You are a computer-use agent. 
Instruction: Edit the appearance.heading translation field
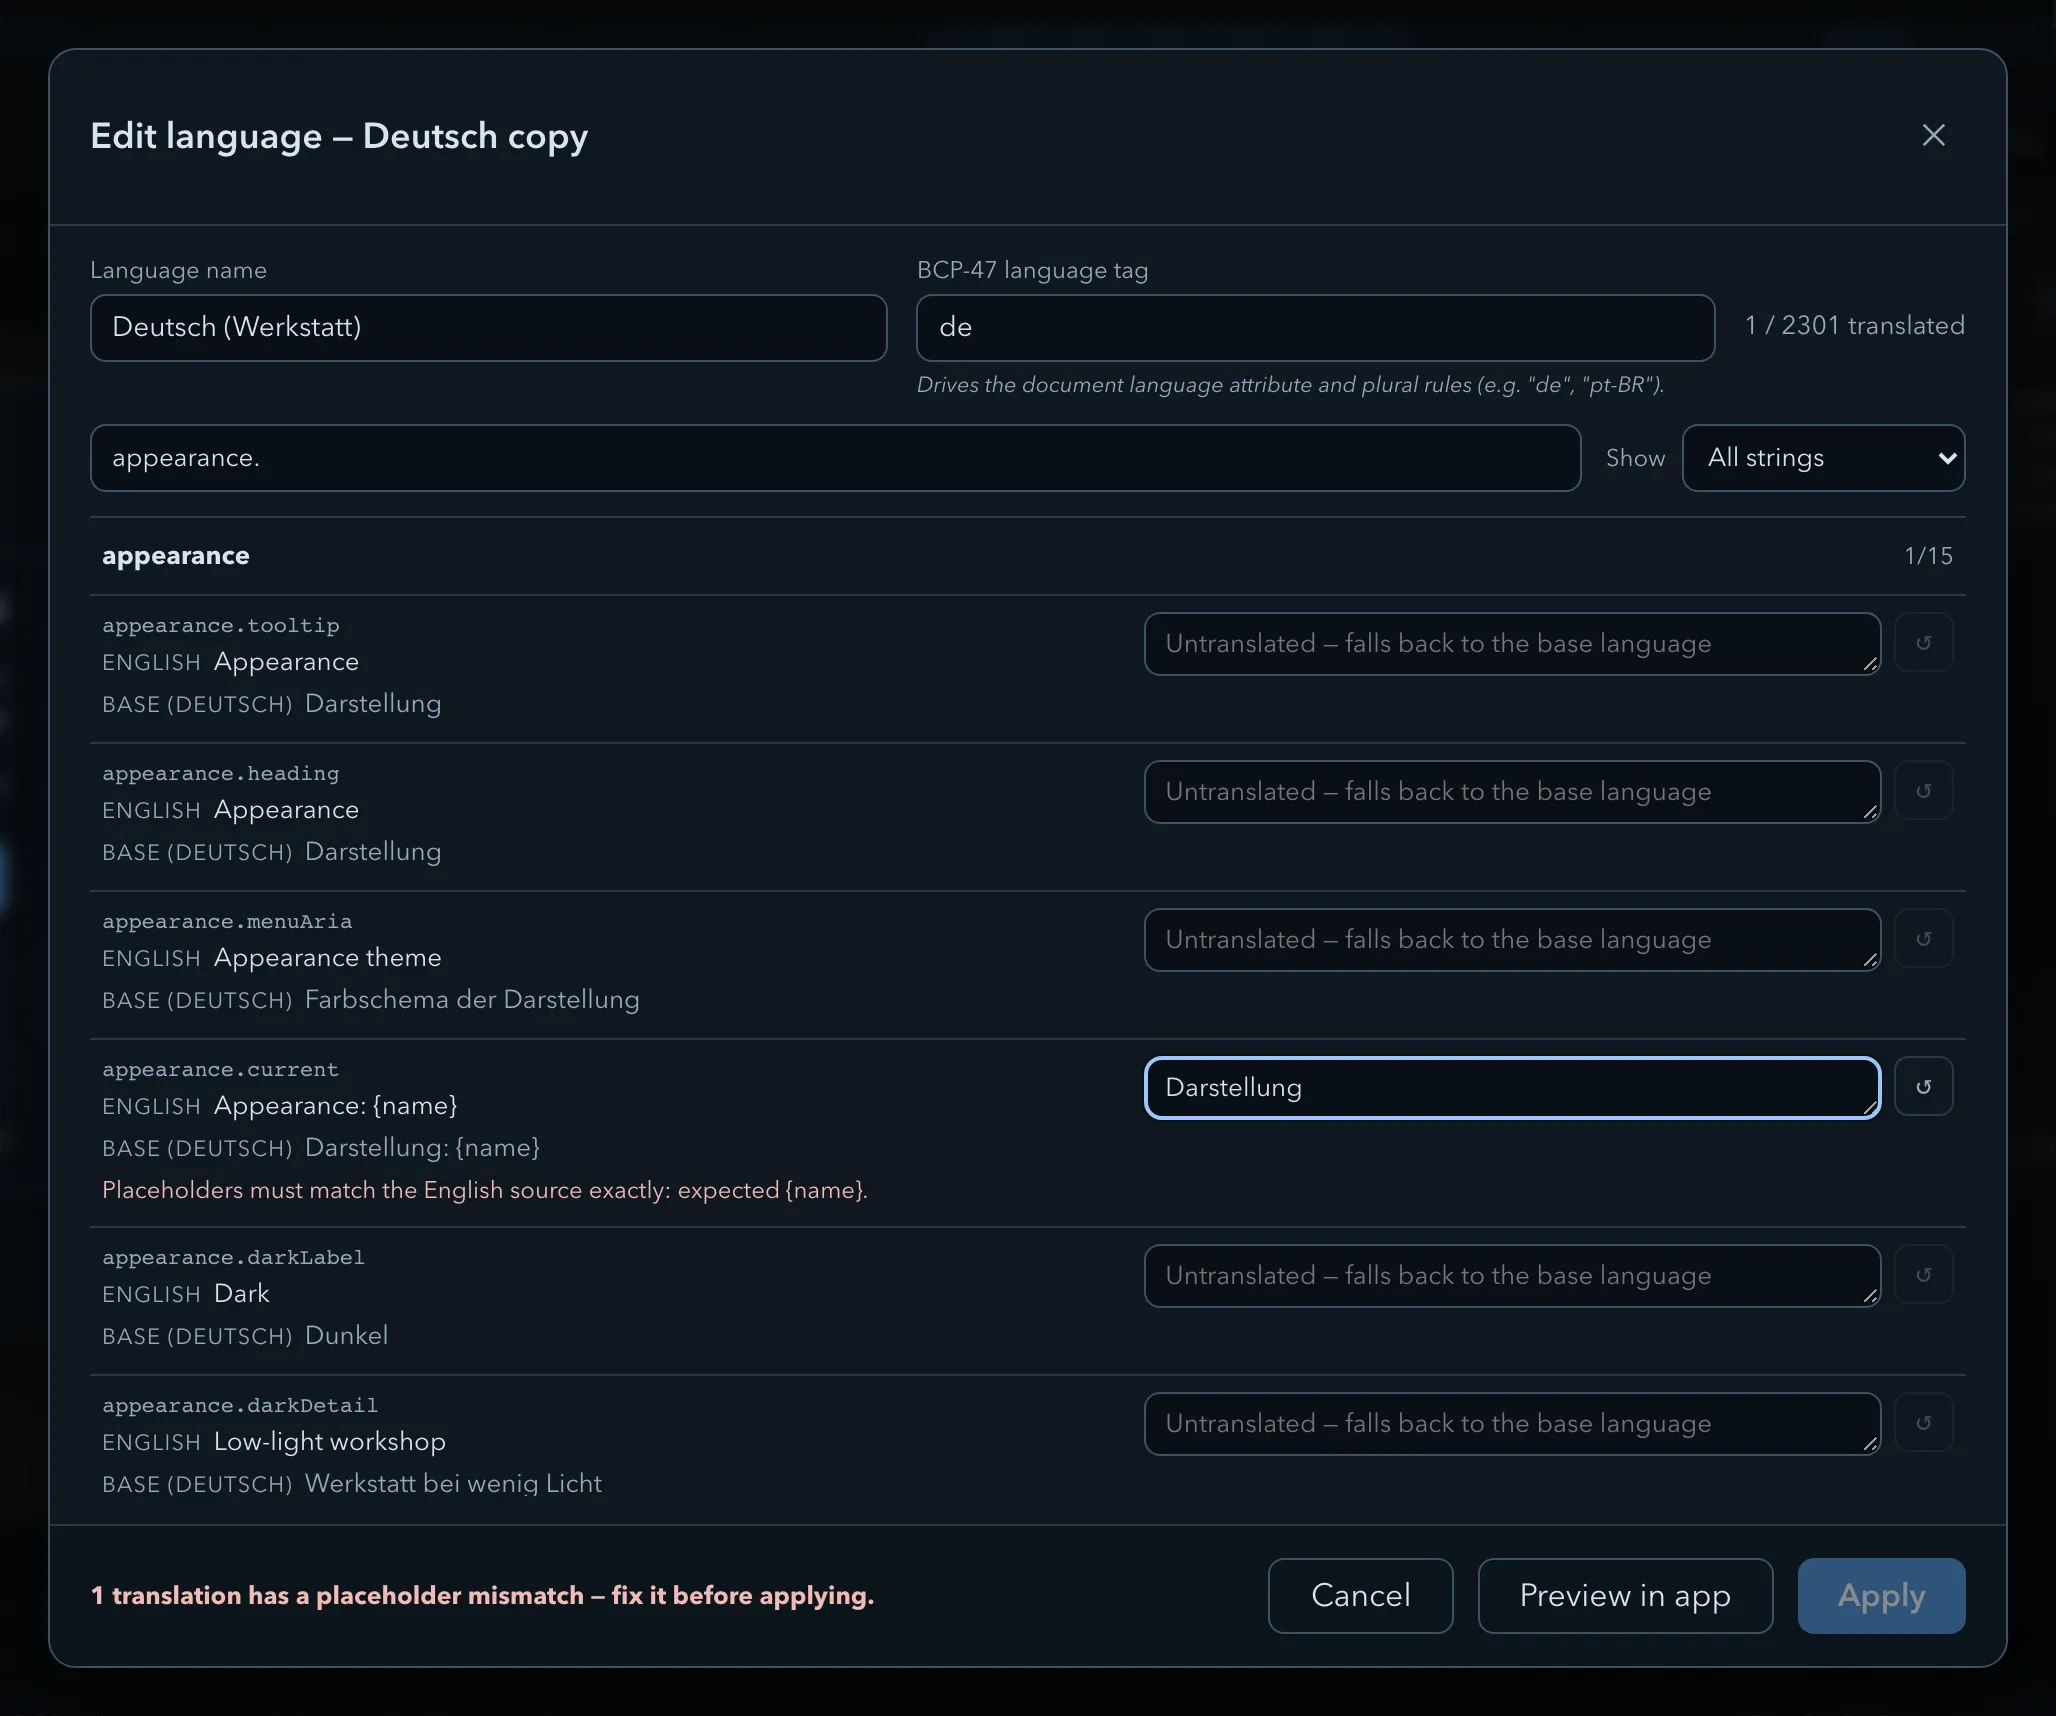coord(1512,792)
